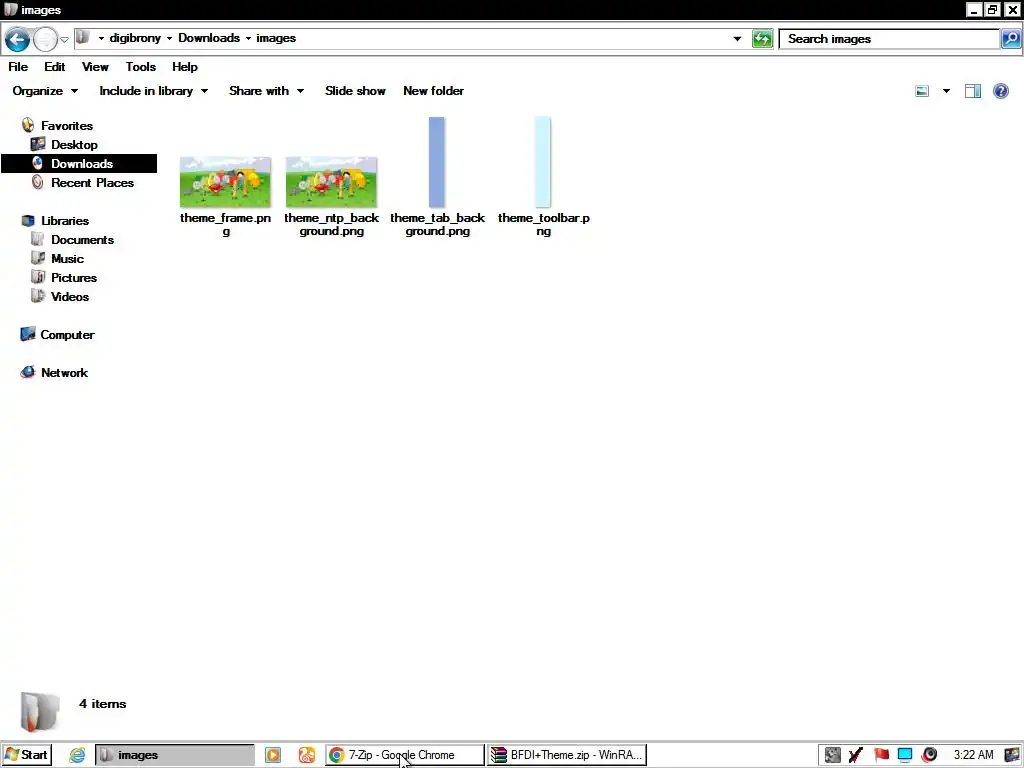Open the Help menu
The image size is (1024, 768).
(185, 67)
